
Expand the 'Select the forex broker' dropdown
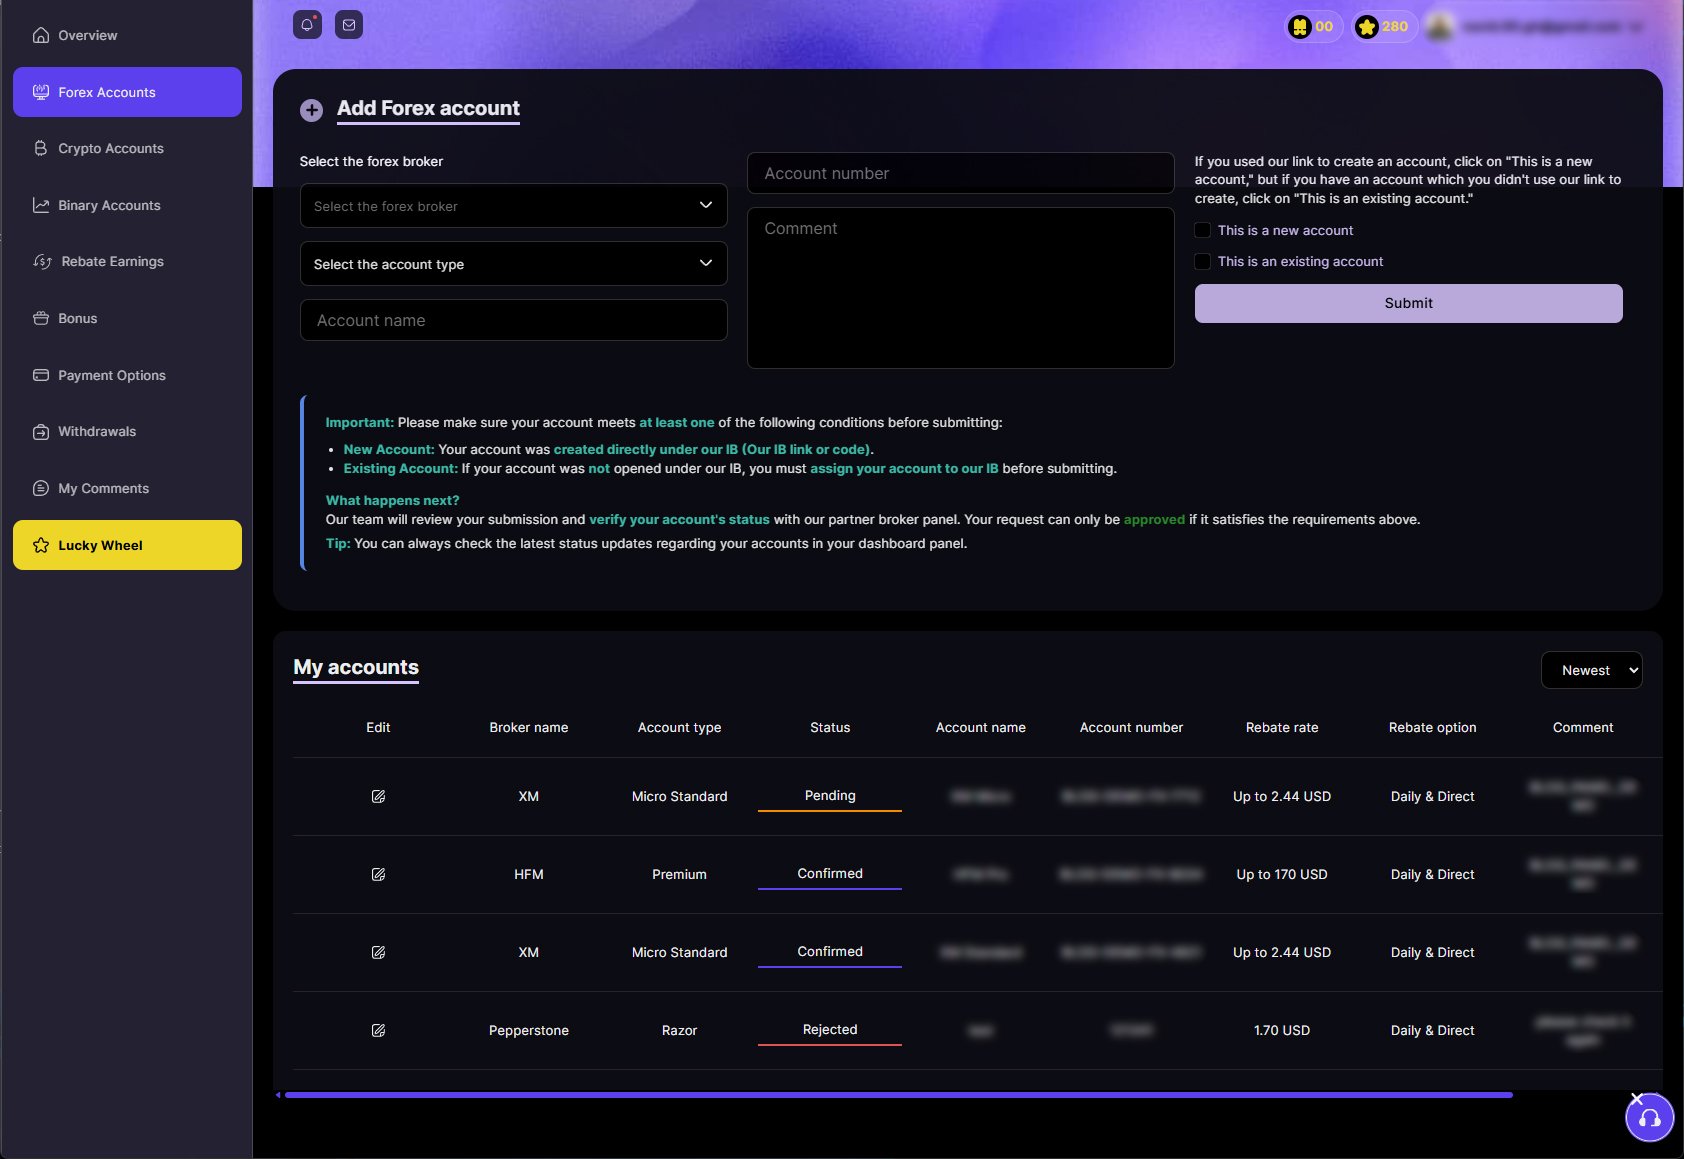tap(513, 206)
